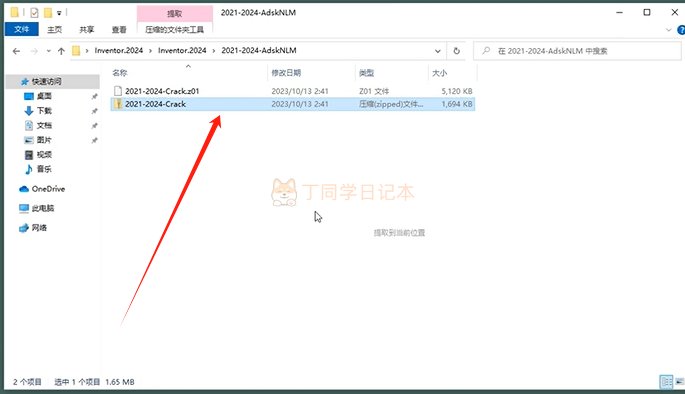Switch to the 查看 ribbon tab
Screen dimensions: 685x394
(119, 29)
